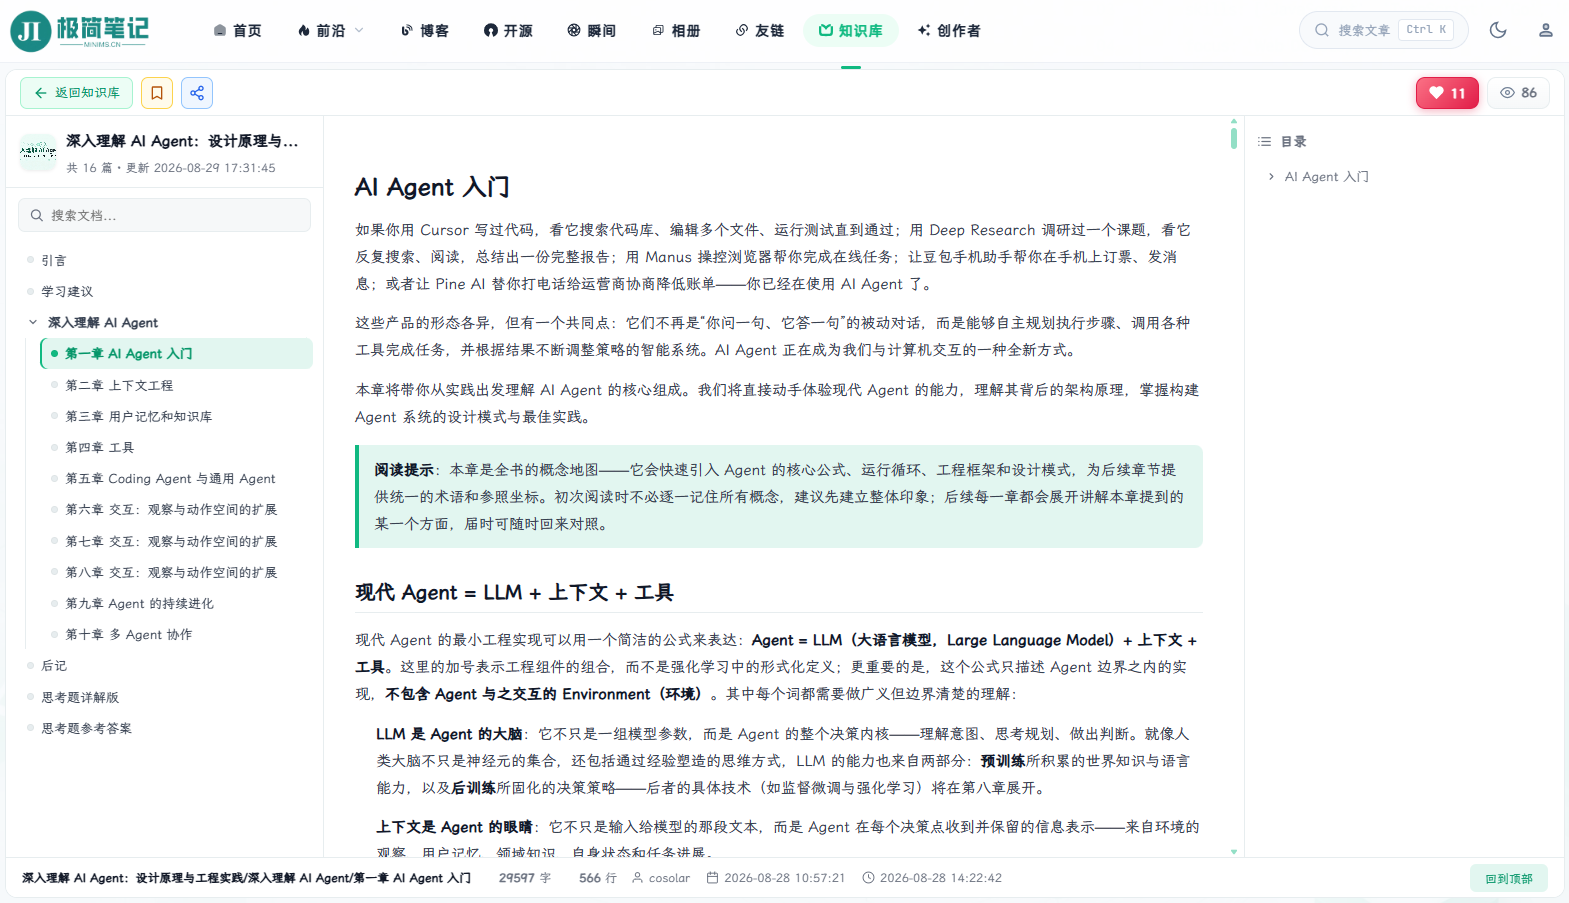Go to the 博客 blog page
This screenshot has height=903, width=1569.
[x=424, y=31]
